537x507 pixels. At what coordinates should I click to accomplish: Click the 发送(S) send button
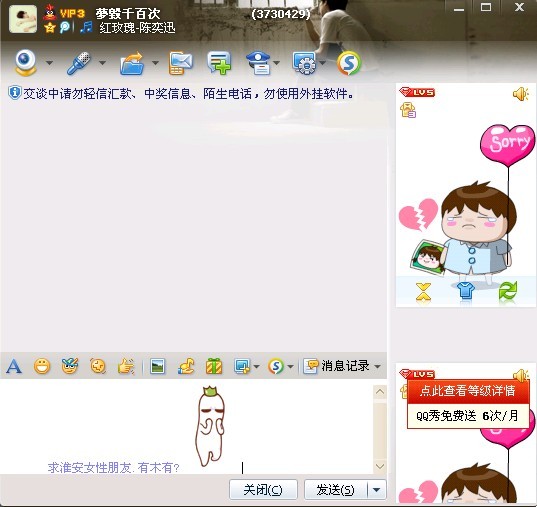click(336, 490)
